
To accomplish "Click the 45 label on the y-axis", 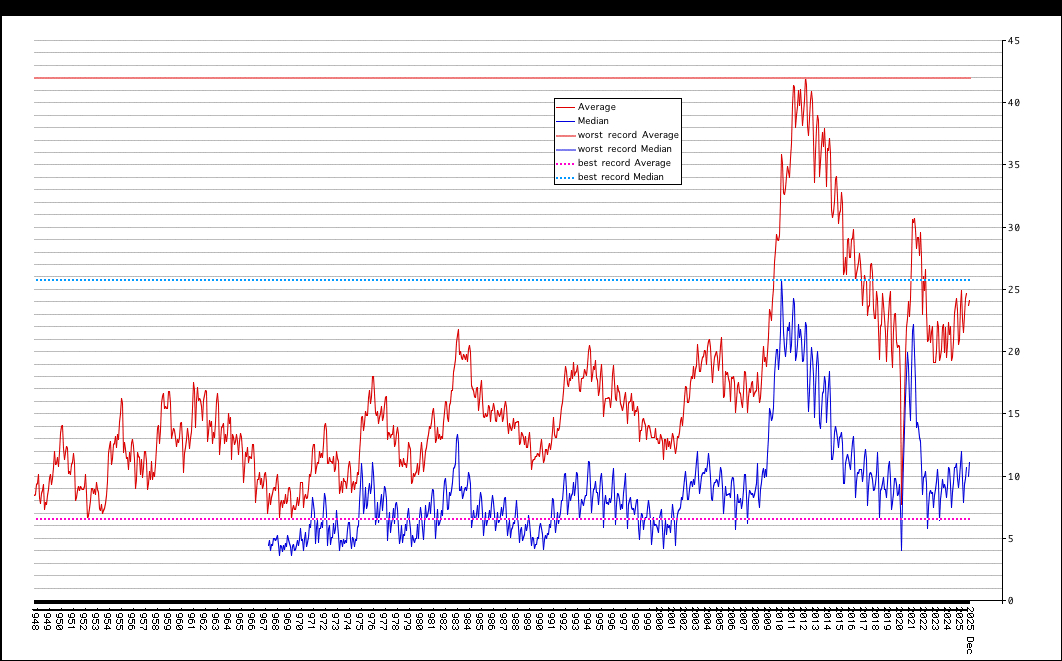I will (x=1014, y=41).
